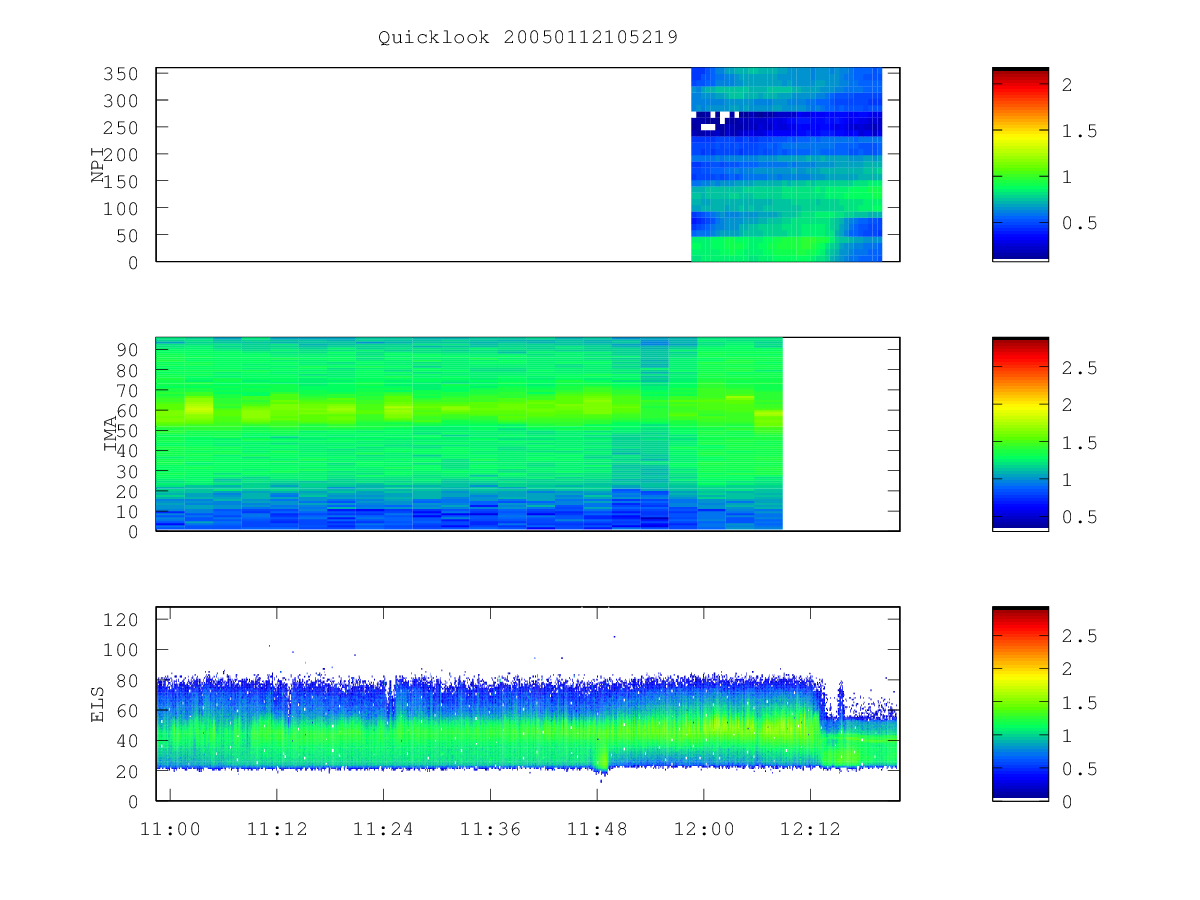1200x900 pixels.
Task: Click the IMA colorbar
Action: coord(1020,434)
